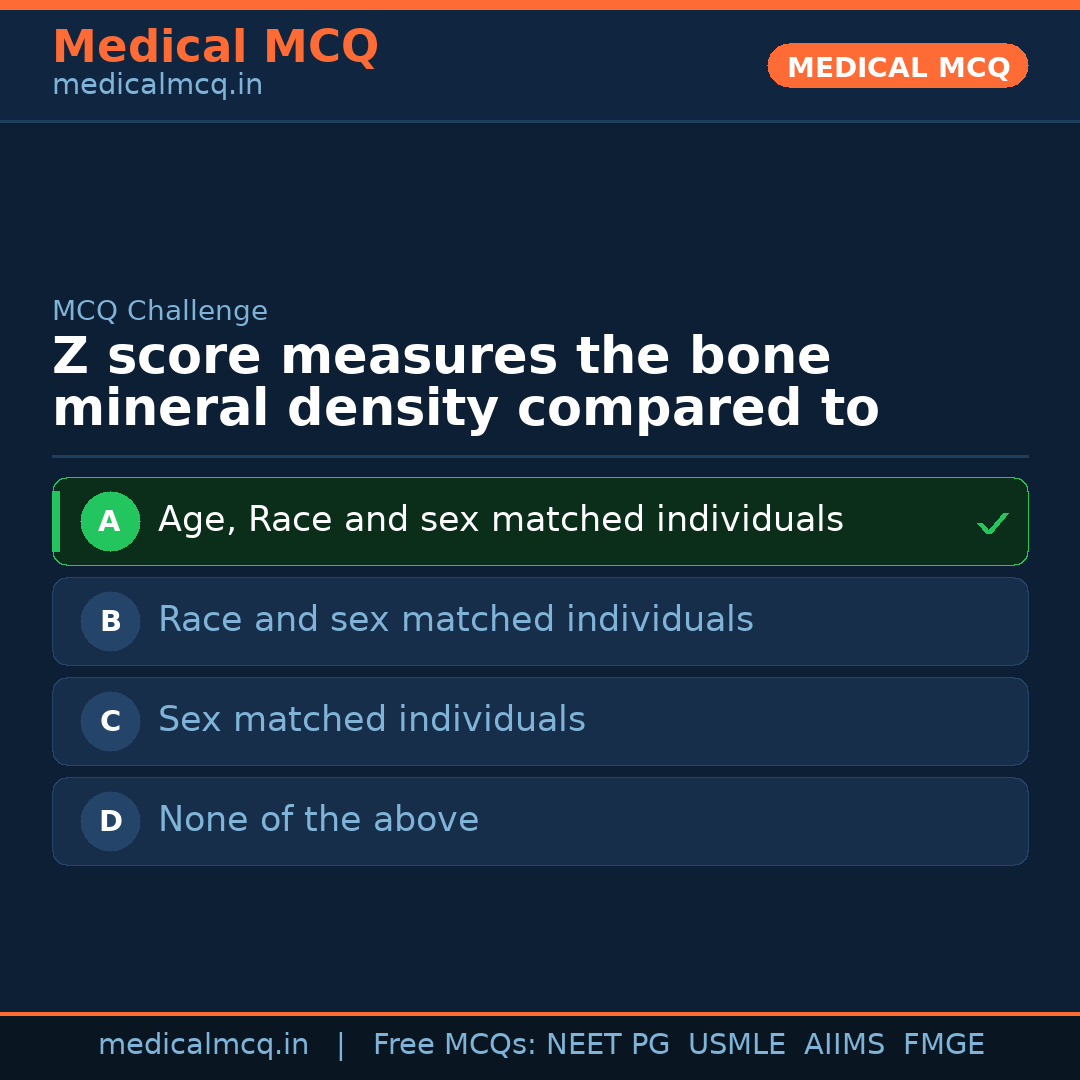Viewport: 1080px width, 1080px height.
Task: Pick the 'Sex matched individuals' option
Action: point(371,720)
